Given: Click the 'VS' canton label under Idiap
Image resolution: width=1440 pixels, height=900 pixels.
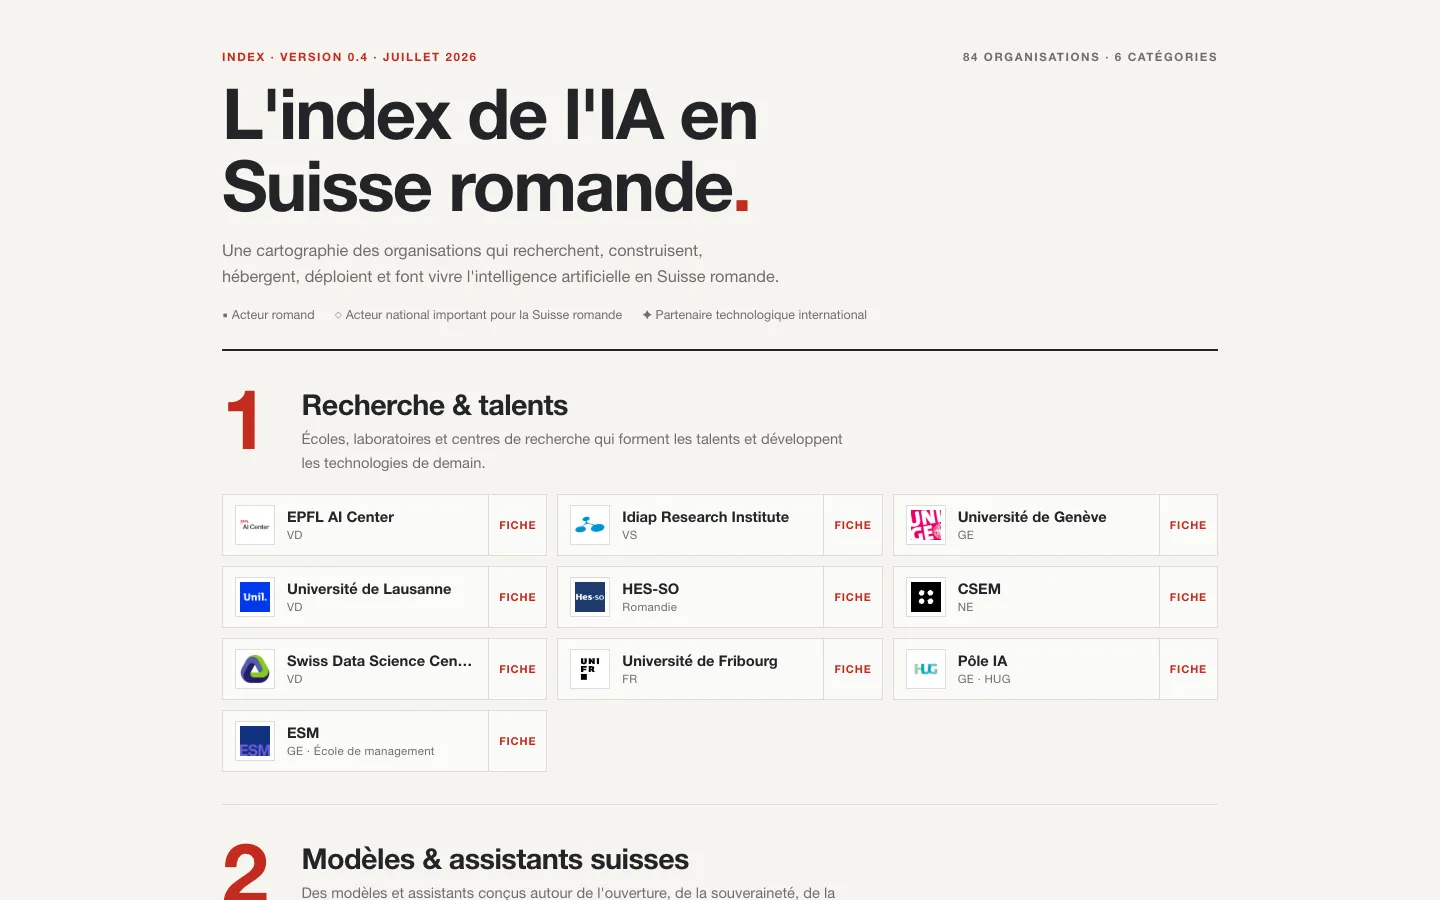Looking at the screenshot, I should coord(629,535).
